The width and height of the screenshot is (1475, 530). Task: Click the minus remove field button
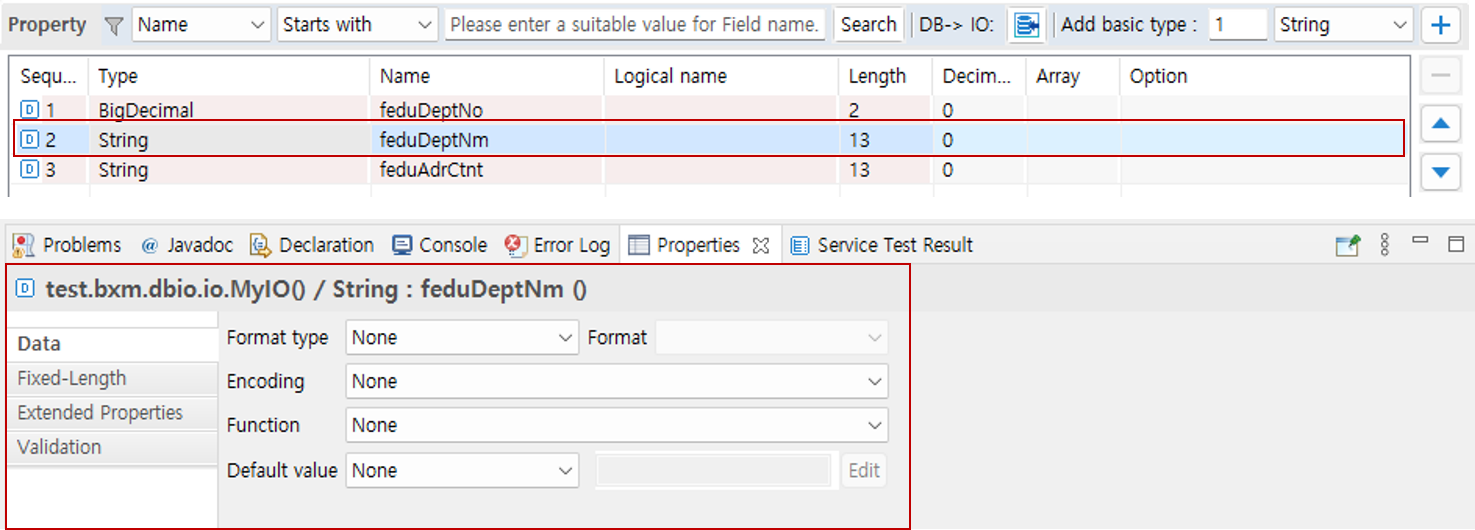(1440, 76)
